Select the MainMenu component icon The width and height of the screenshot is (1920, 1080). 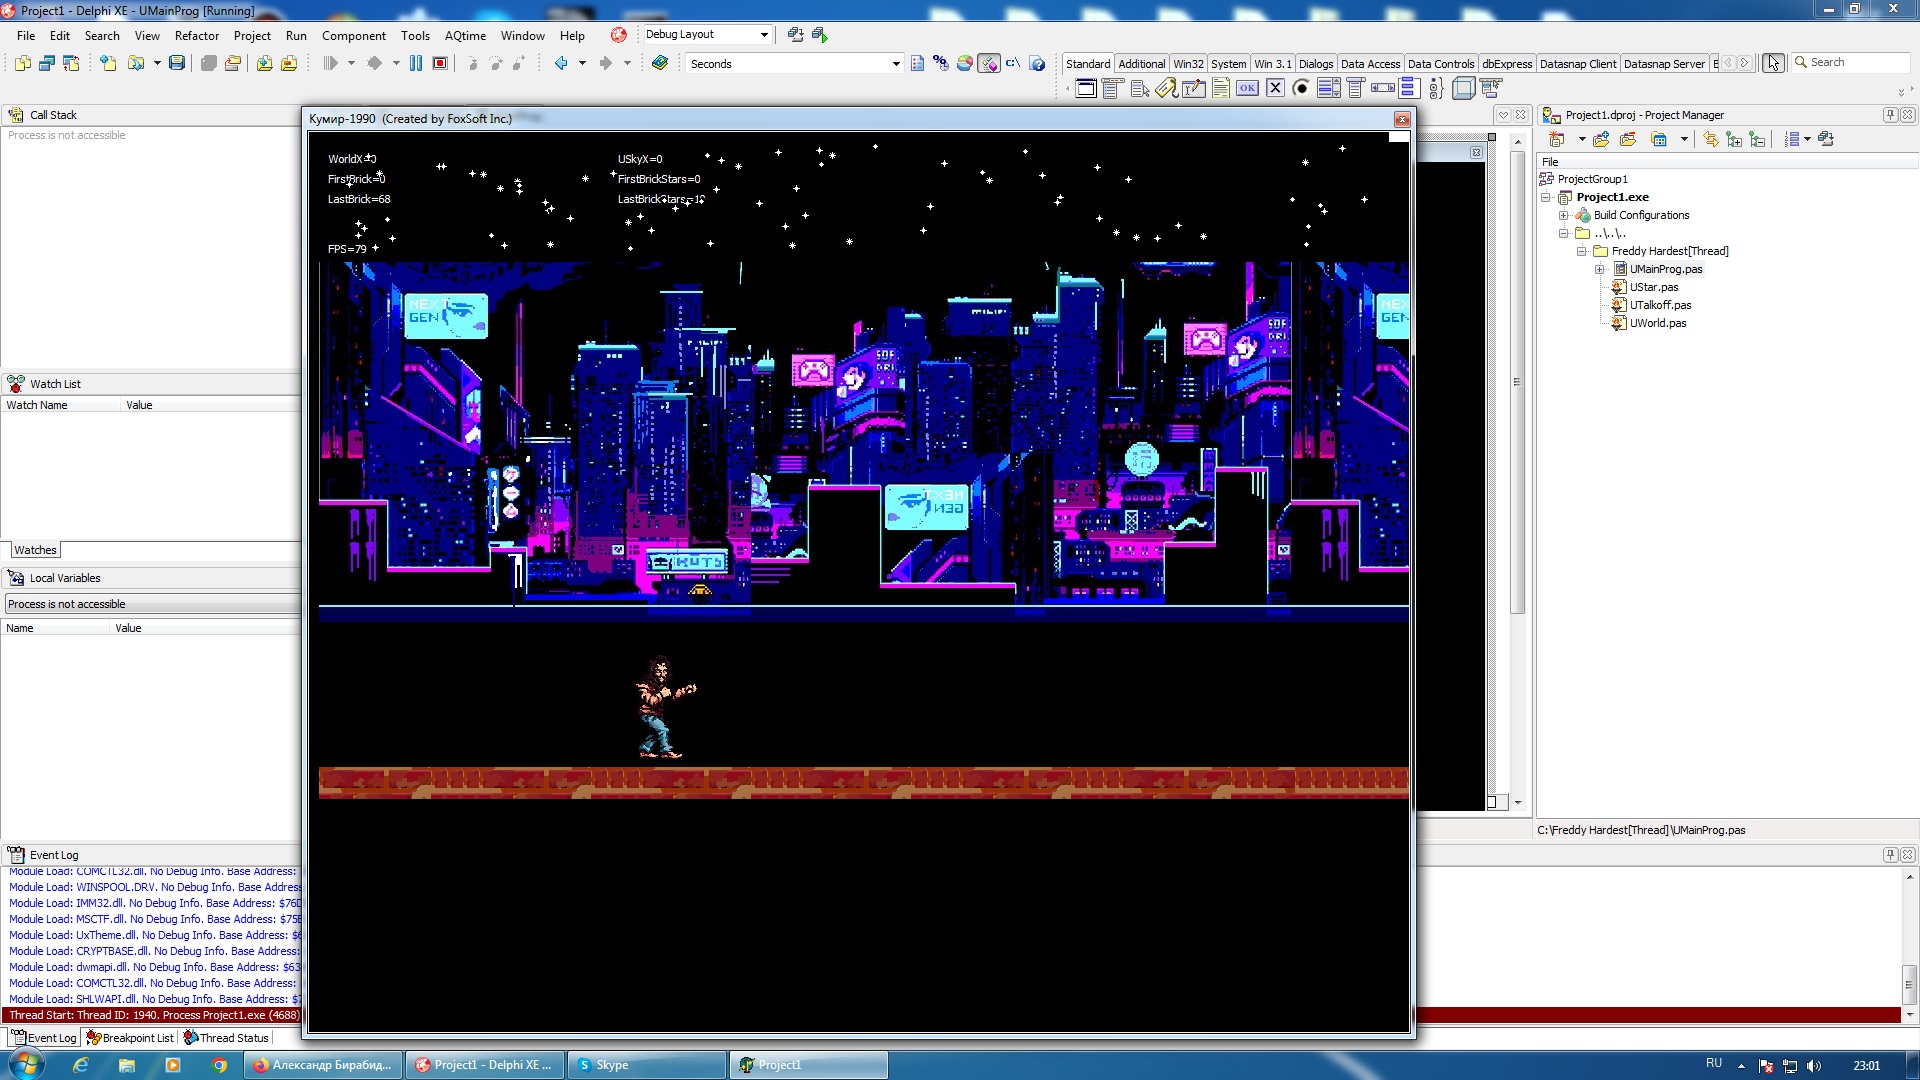tap(1113, 89)
